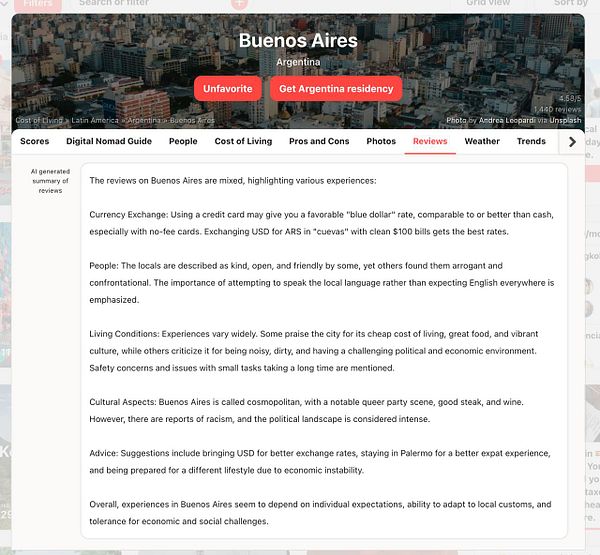Select the Reviews tab
Viewport: 600px width, 555px height.
point(430,141)
